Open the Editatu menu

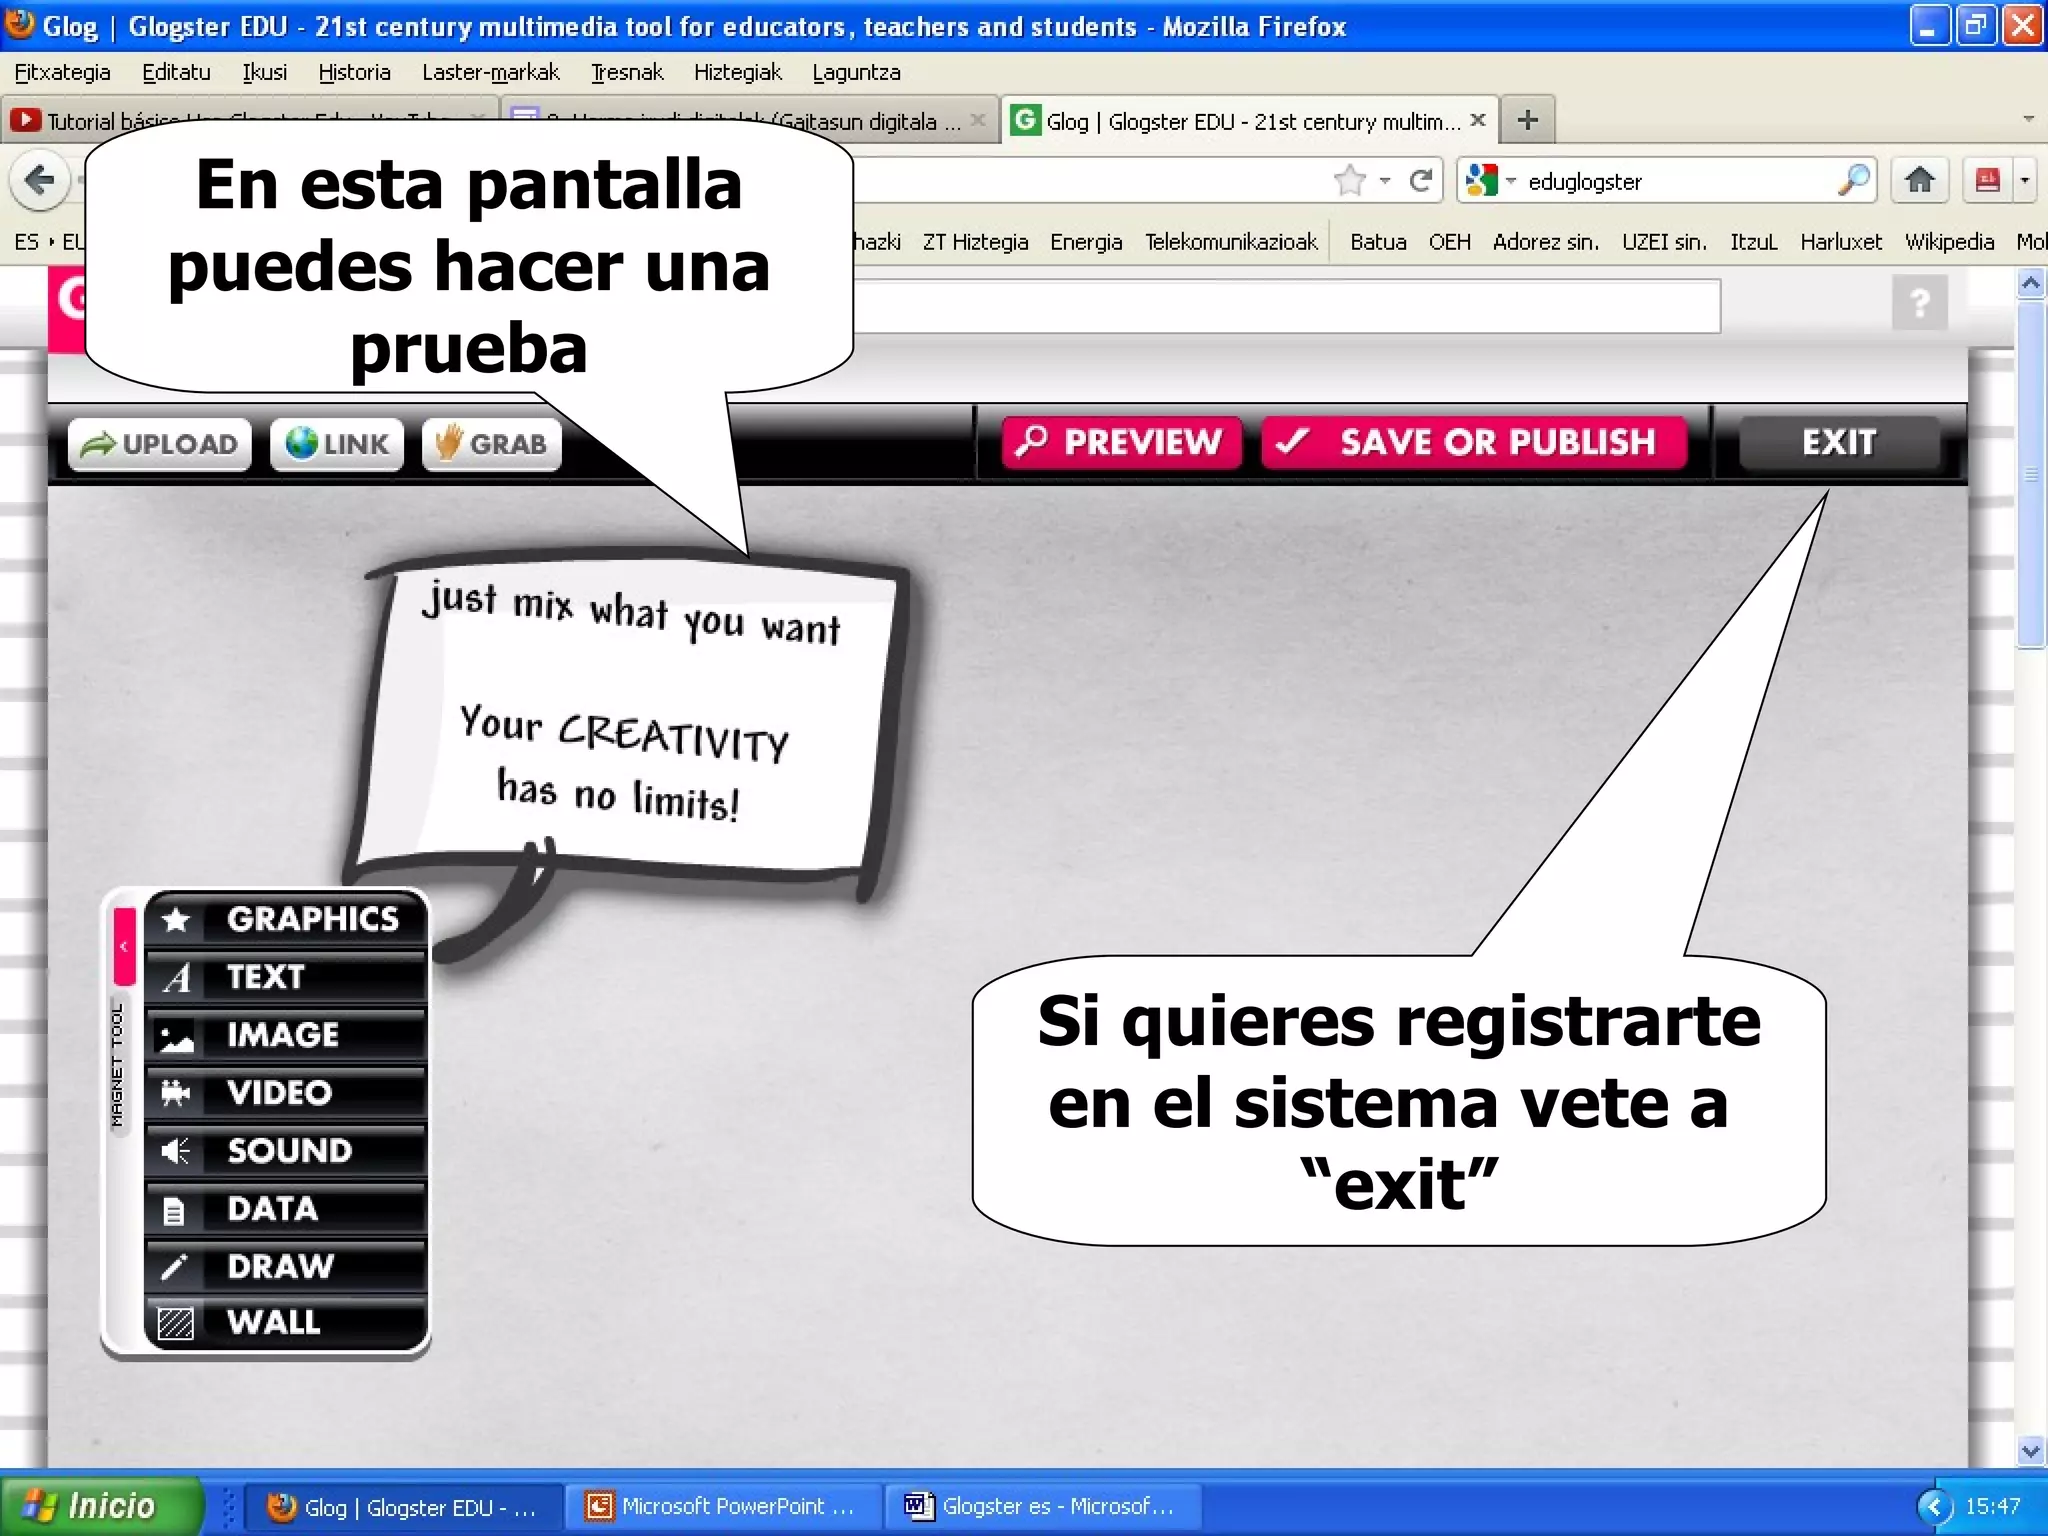pos(176,73)
